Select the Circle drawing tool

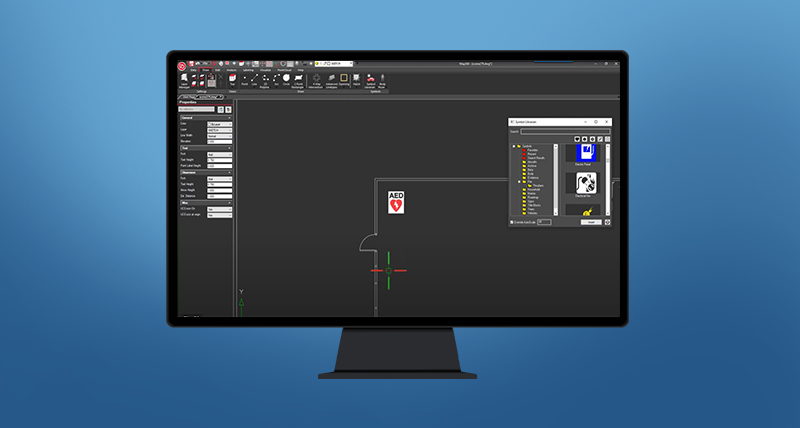point(286,78)
